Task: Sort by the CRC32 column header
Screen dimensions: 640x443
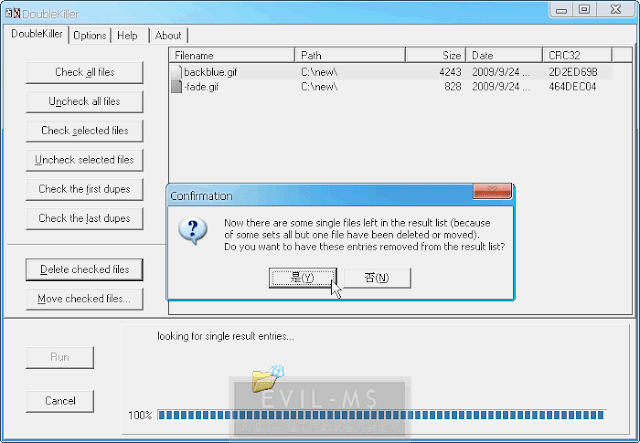Action: point(577,55)
